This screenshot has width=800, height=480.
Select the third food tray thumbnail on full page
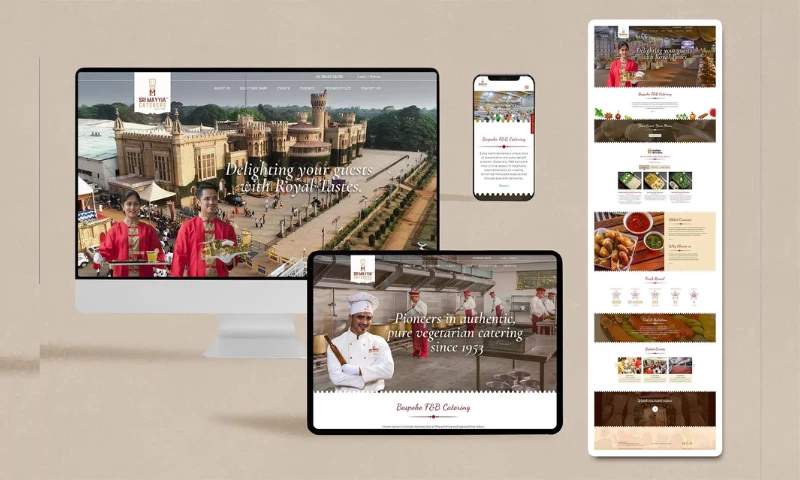tap(680, 181)
